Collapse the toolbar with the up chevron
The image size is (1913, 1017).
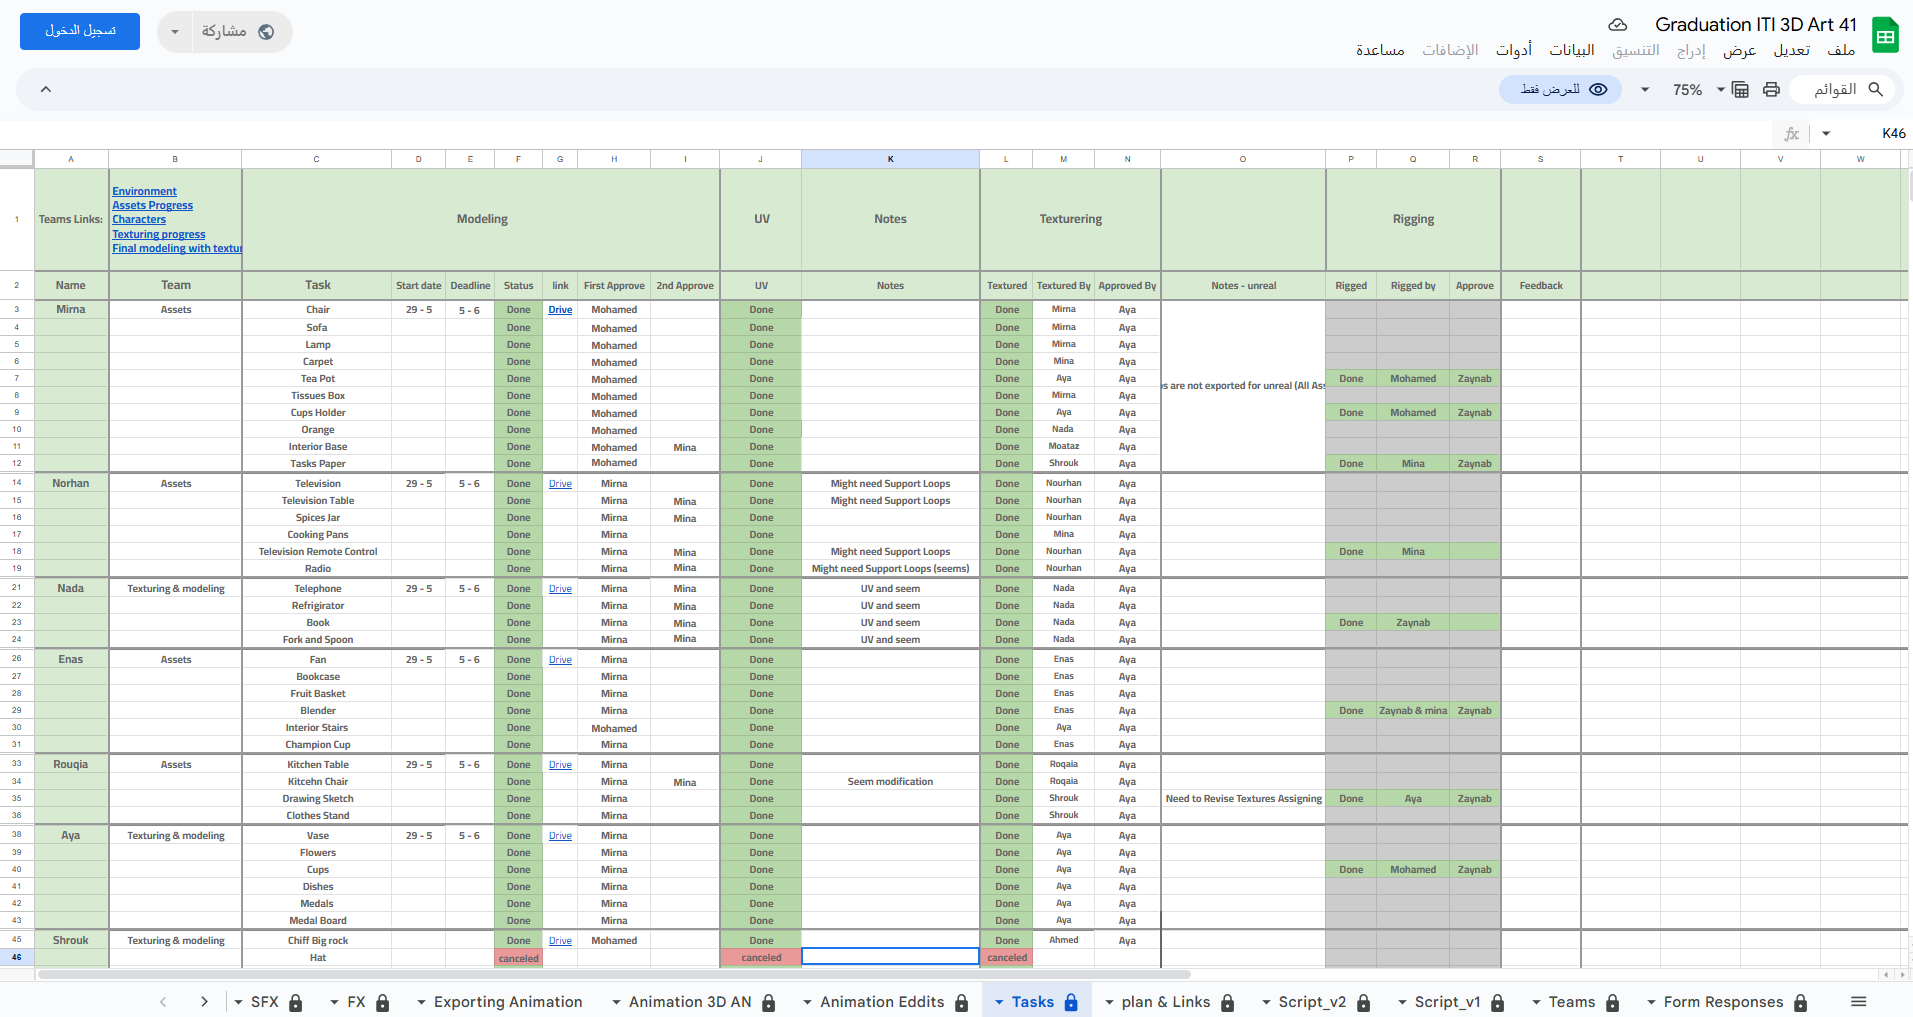click(x=46, y=90)
